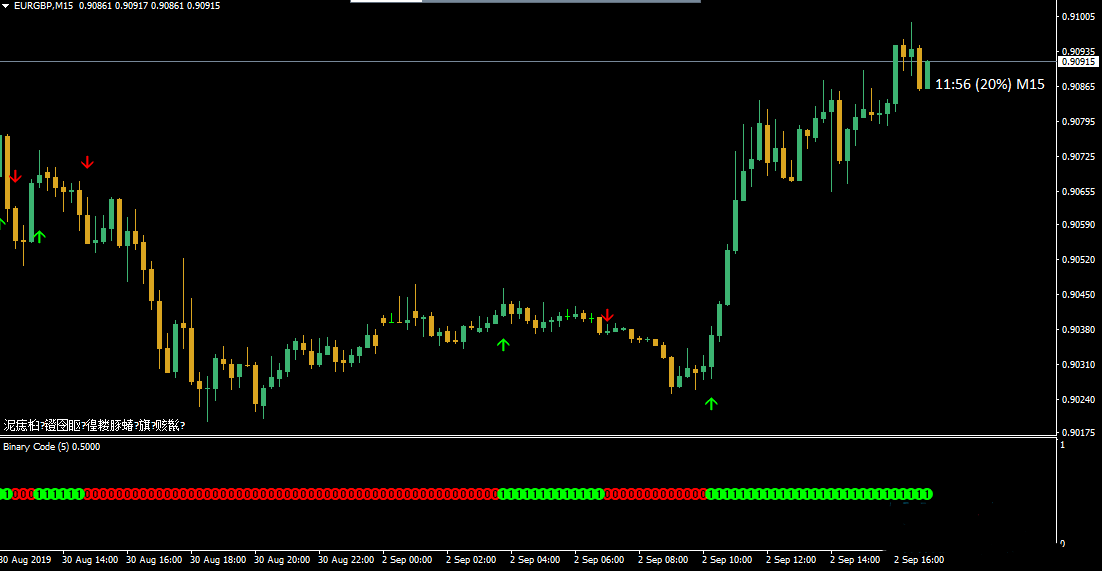The width and height of the screenshot is (1103, 571).
Task: Click the red sell arrow near 2 Sep 06:00
Action: (x=607, y=316)
